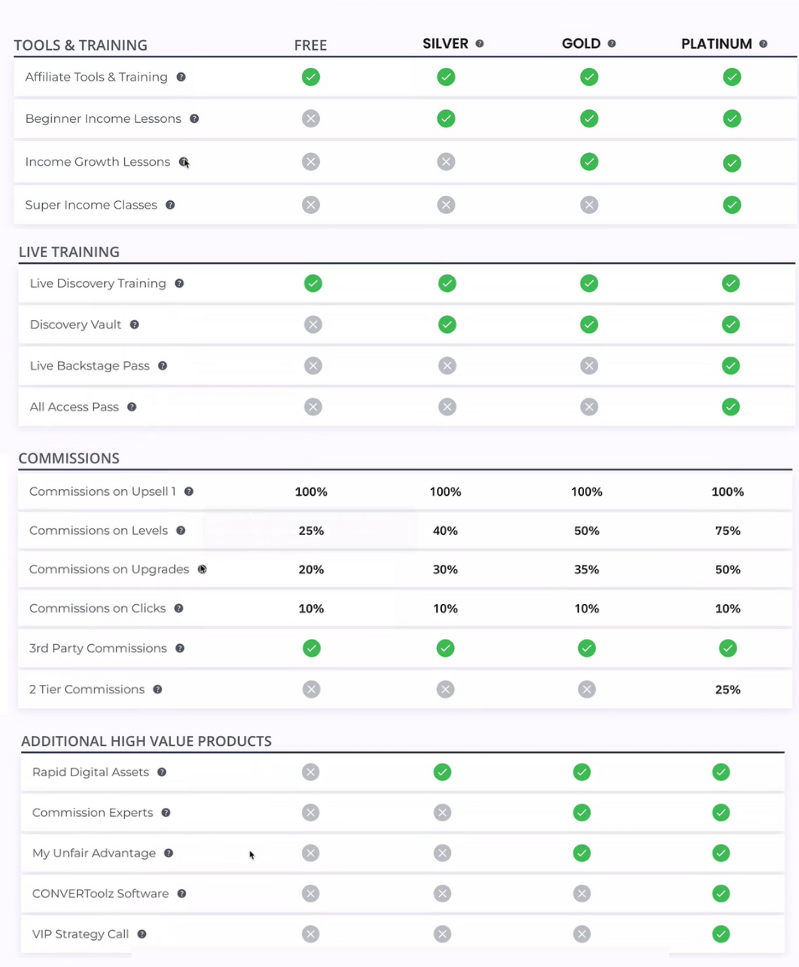Click the checkmark for Rapid Digital Assets under SILVER
Viewport: 799px width, 967px height.
click(442, 771)
